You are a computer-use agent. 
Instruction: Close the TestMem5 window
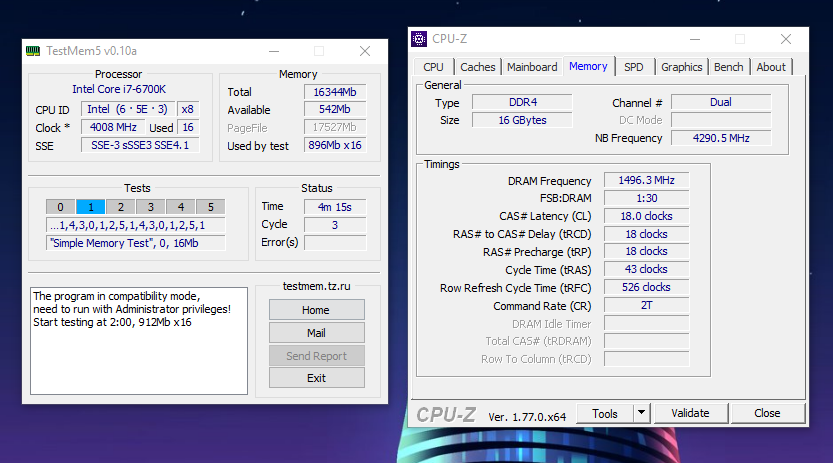[365, 51]
